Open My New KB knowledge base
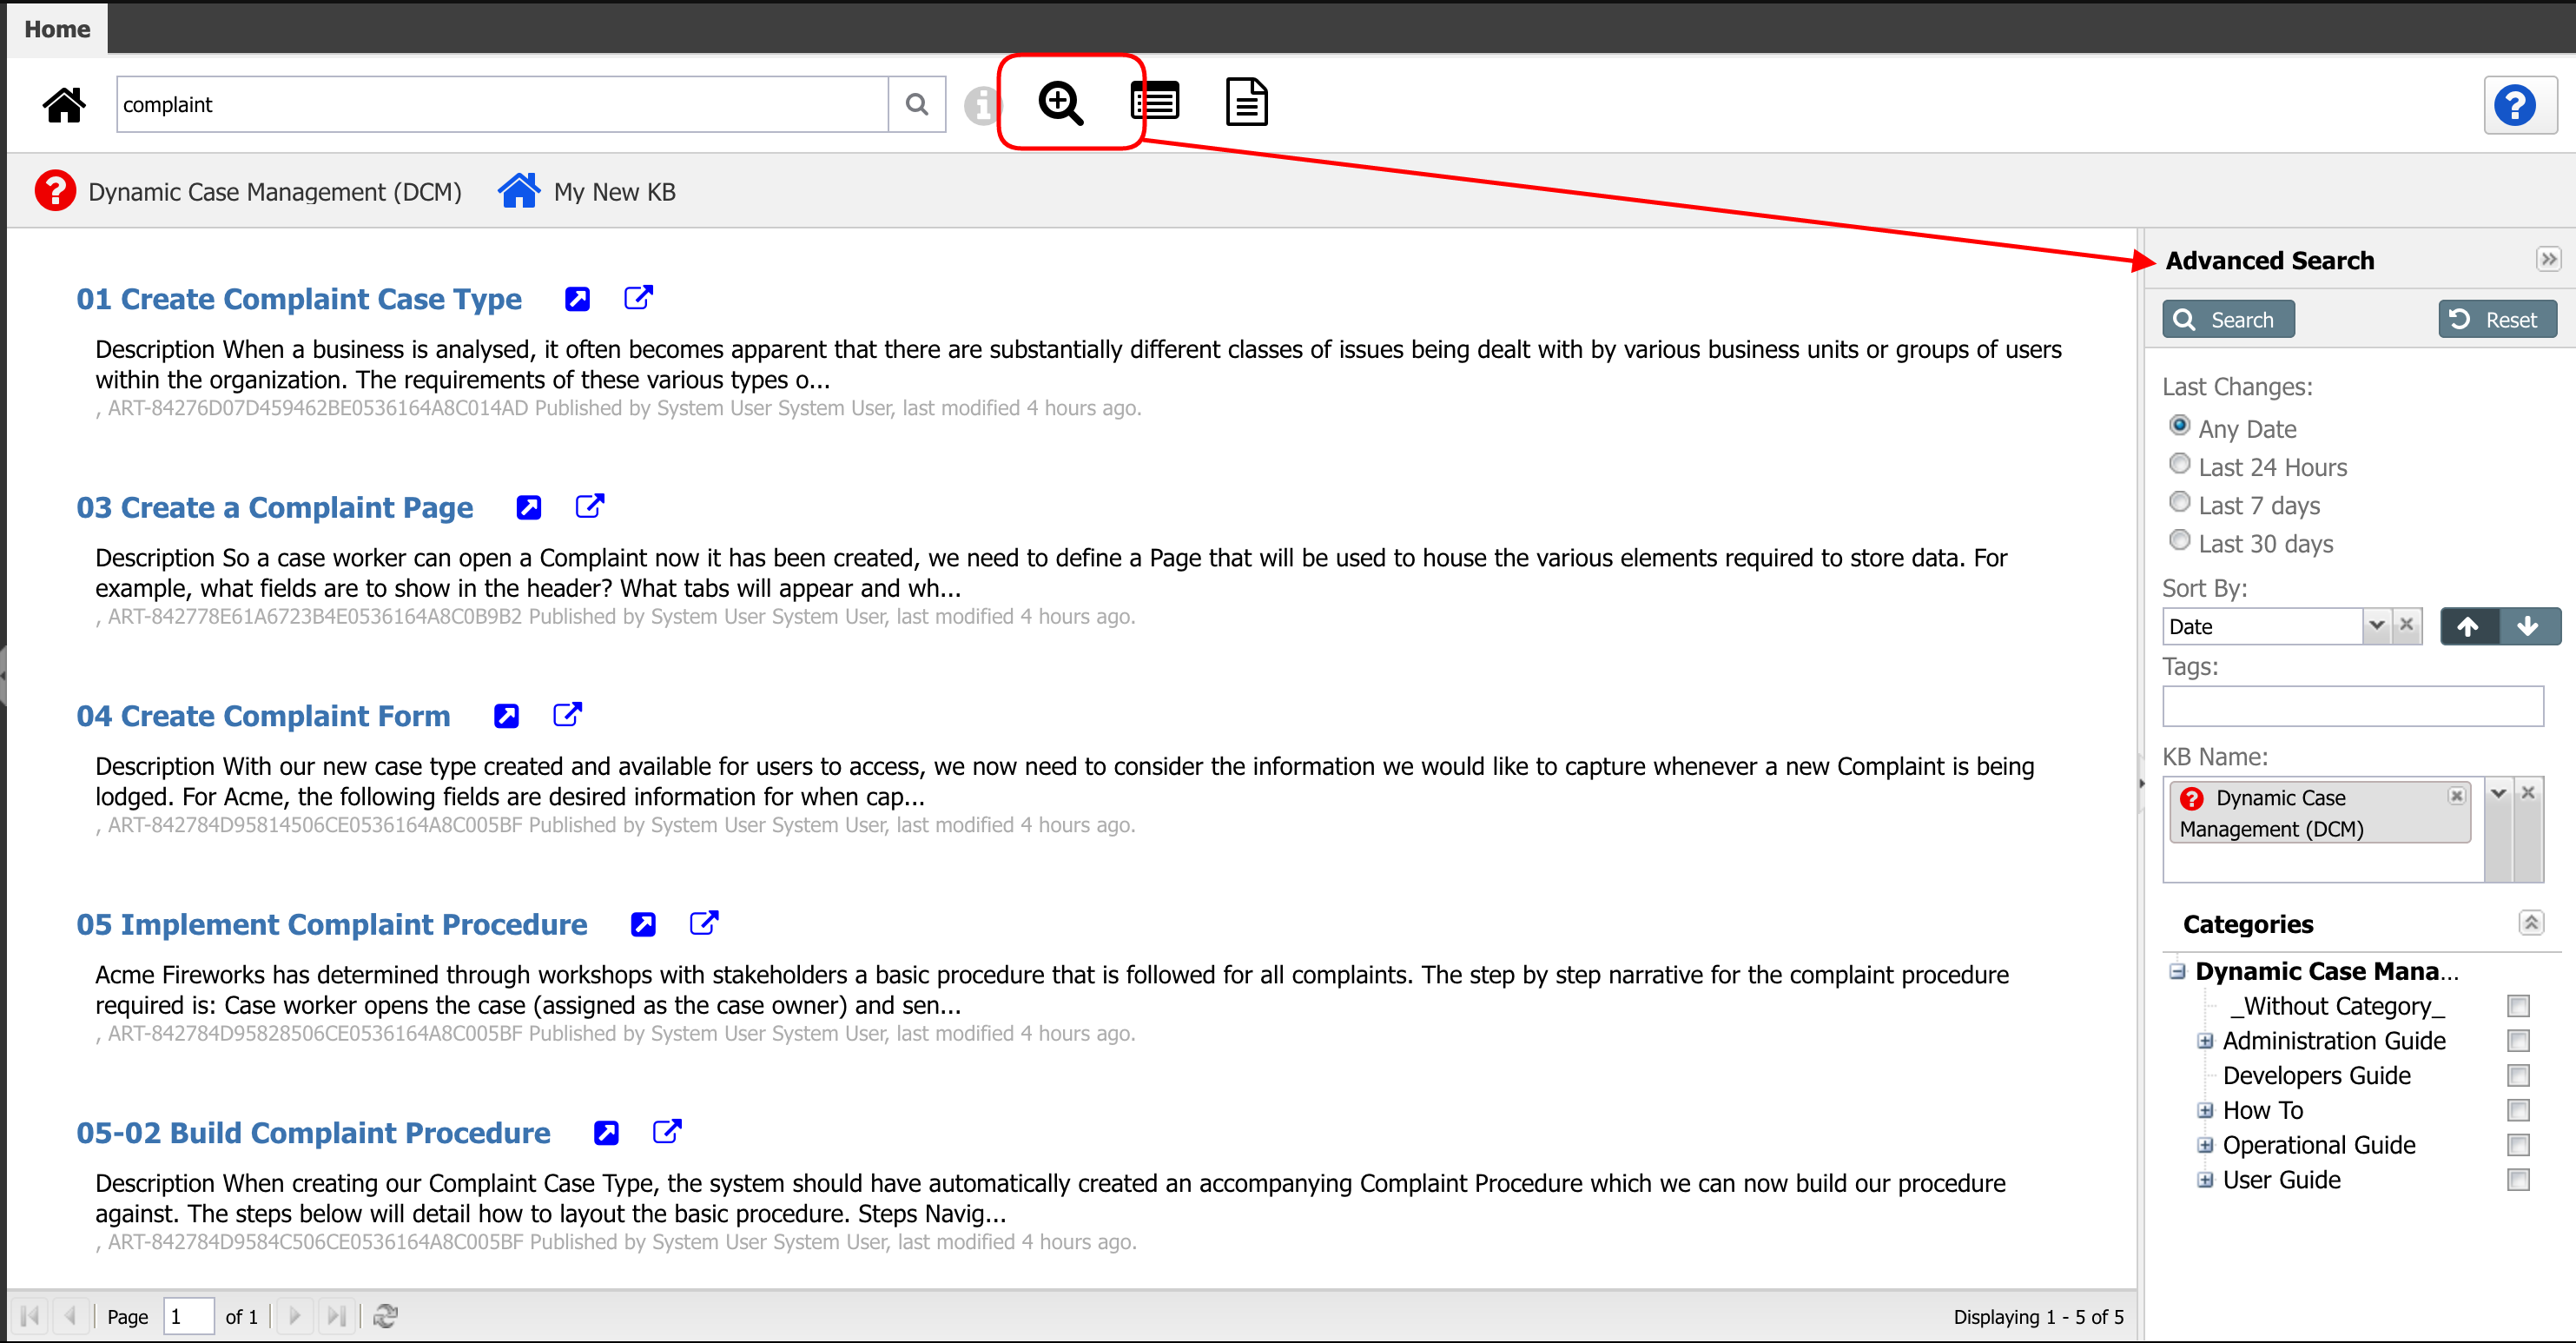The width and height of the screenshot is (2576, 1343). coord(587,191)
